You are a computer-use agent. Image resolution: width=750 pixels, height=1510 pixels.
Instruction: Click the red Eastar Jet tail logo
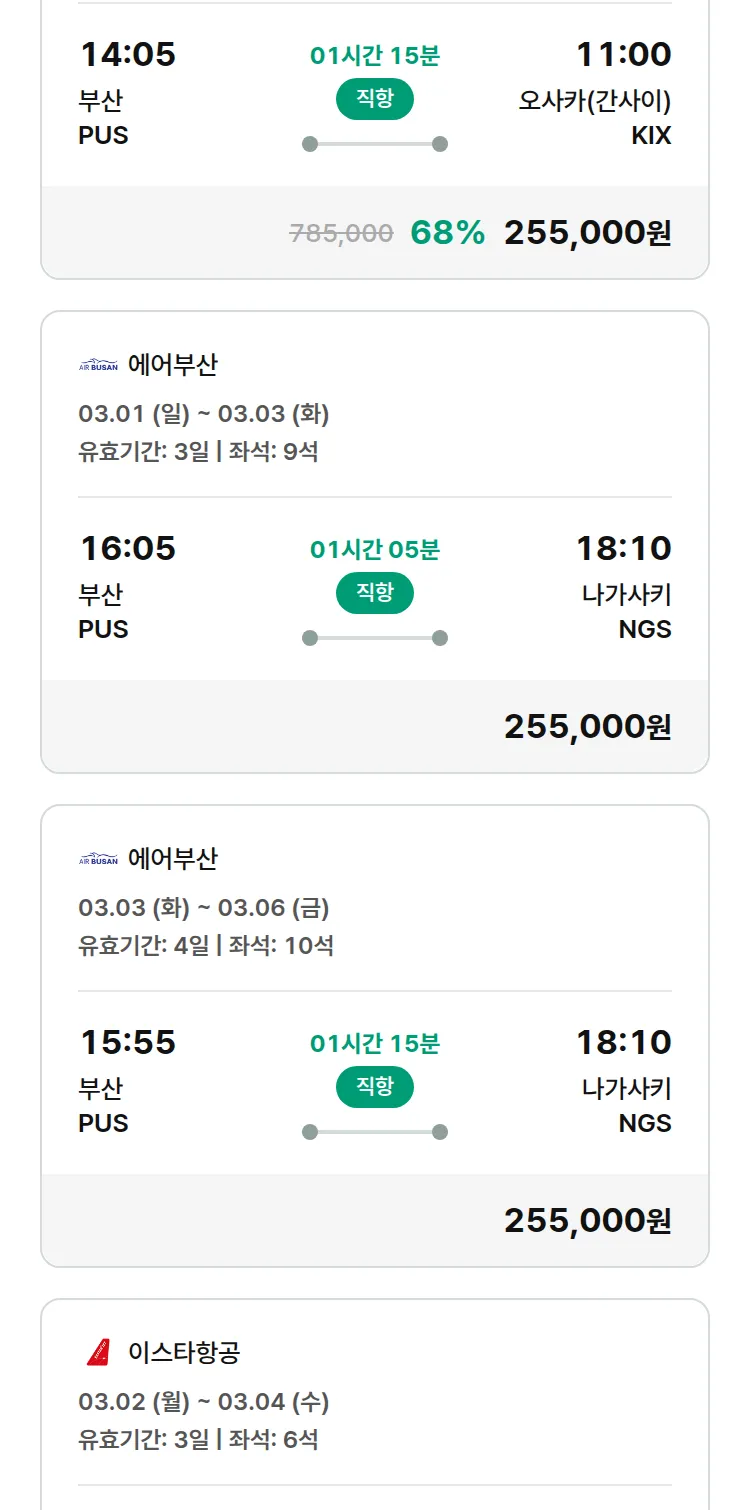coord(98,1353)
